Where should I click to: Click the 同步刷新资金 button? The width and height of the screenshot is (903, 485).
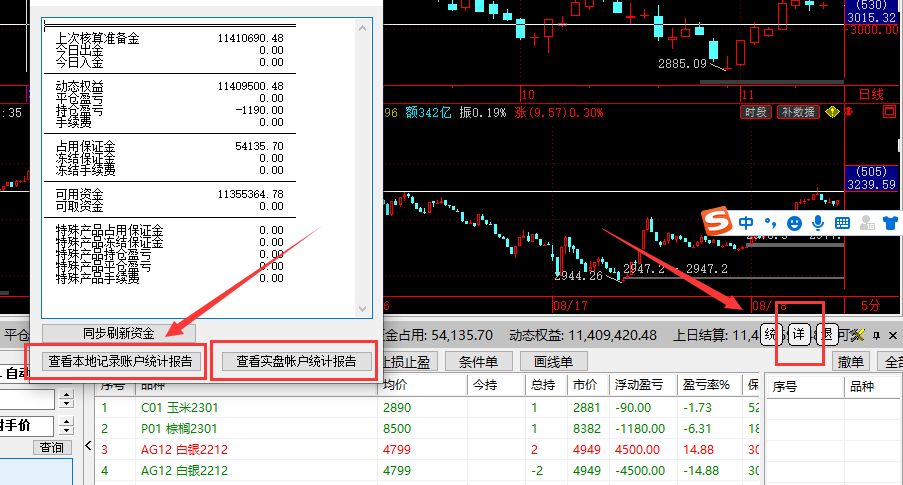(119, 333)
